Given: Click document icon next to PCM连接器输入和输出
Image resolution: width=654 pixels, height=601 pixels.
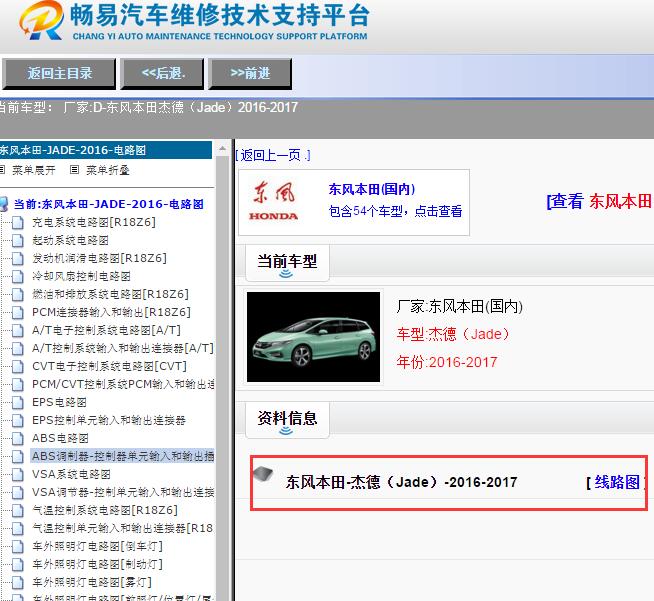Looking at the screenshot, I should click(x=18, y=312).
